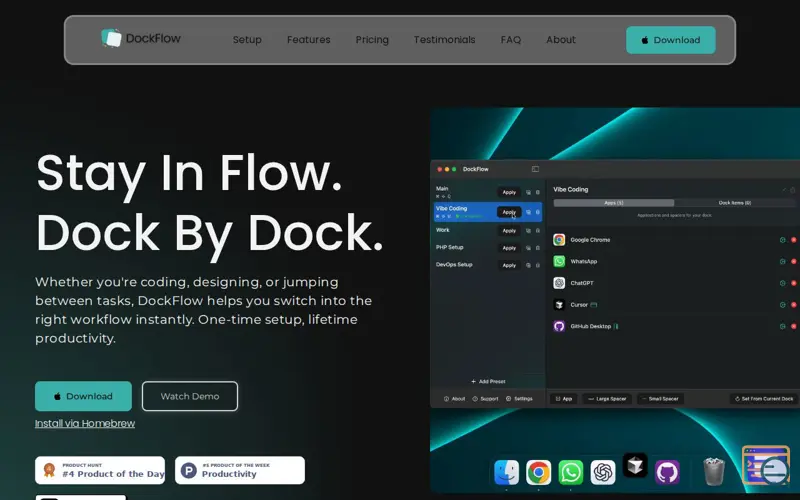This screenshot has width=800, height=500.
Task: Open the Trash in the macOS dock
Action: pos(714,471)
